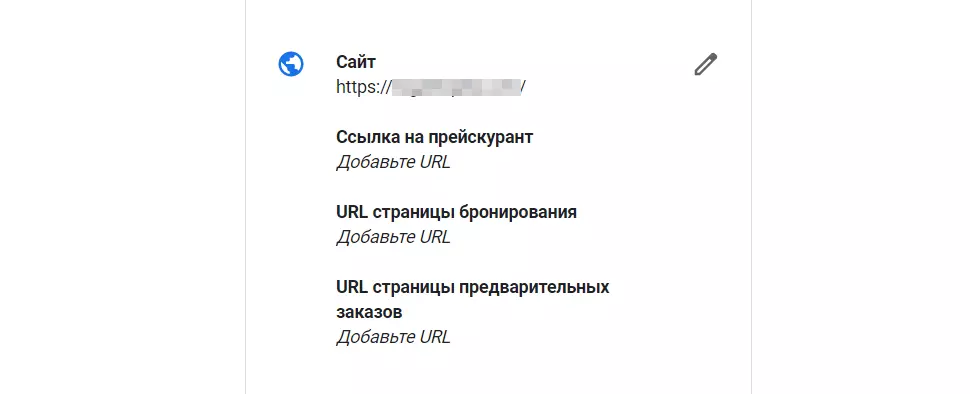The image size is (970, 394).
Task: Choose 'Добавьте URL' placeholder for price list
Action: pyautogui.click(x=393, y=162)
